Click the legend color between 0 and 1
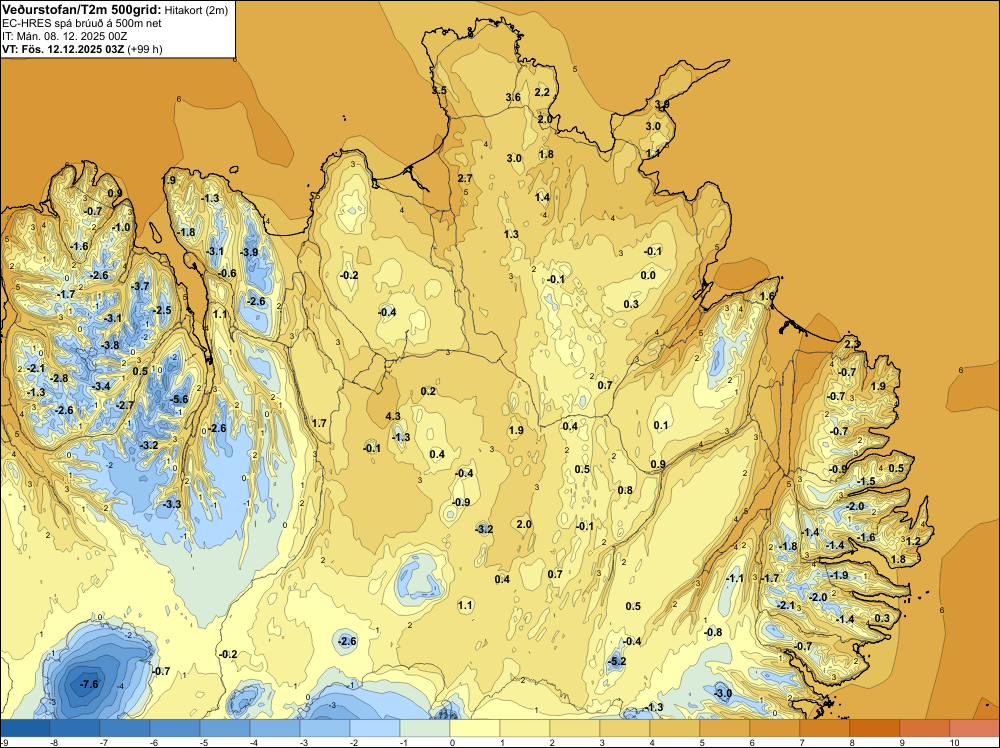Screen dimensions: 1000x748 (475, 728)
